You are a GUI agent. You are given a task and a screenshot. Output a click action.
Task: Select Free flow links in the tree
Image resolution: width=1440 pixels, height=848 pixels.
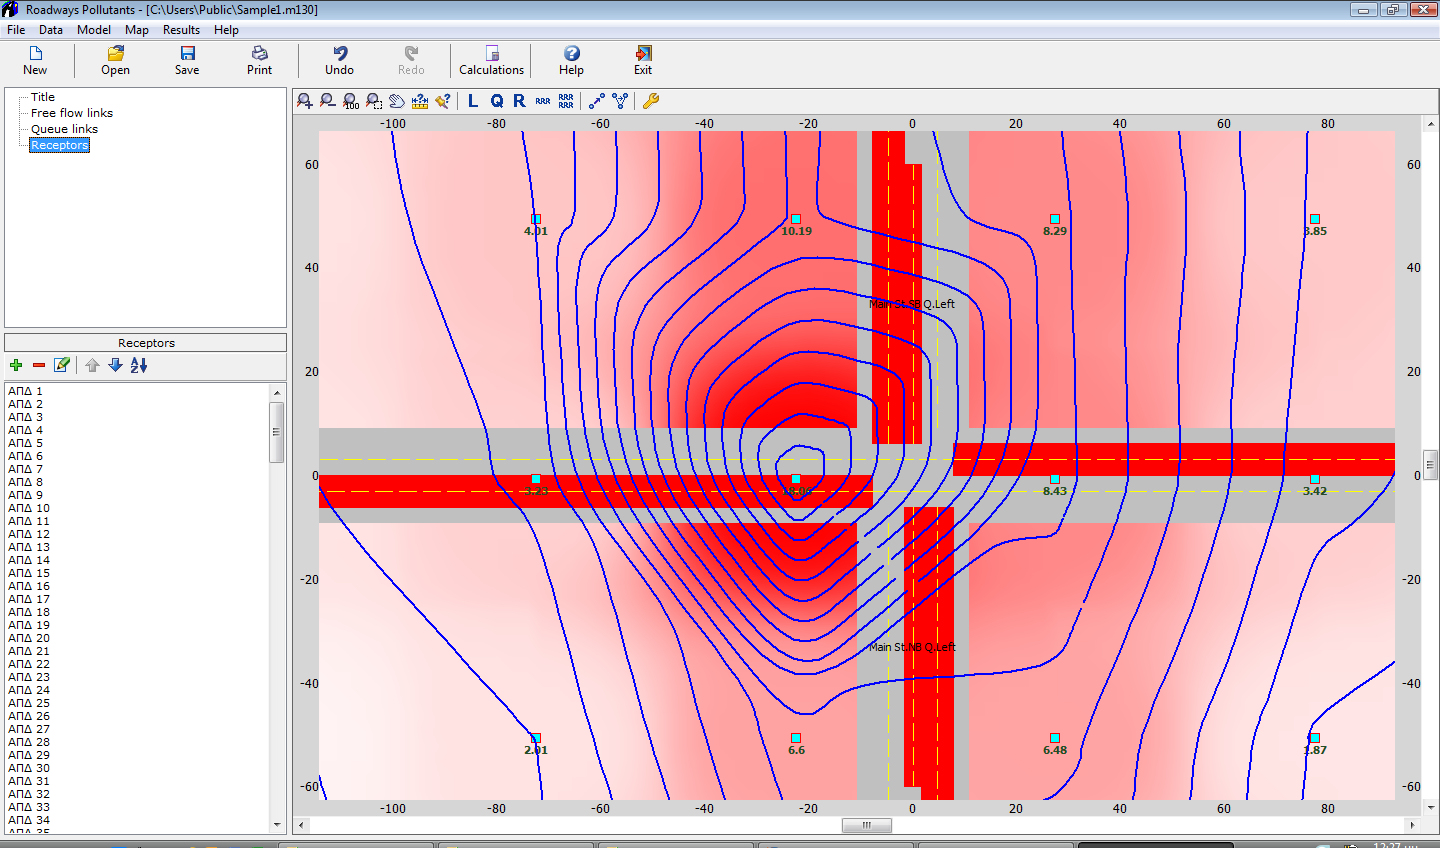coord(71,113)
